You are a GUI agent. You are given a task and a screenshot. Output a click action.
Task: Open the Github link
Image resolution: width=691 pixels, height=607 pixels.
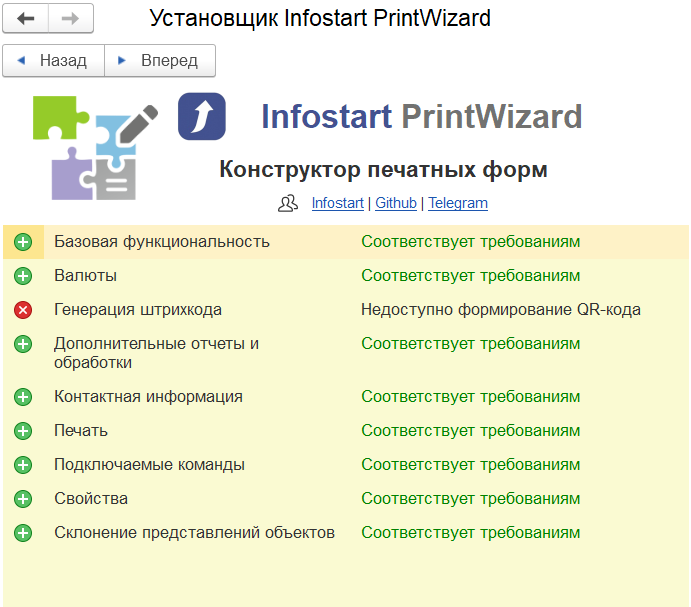tap(396, 203)
